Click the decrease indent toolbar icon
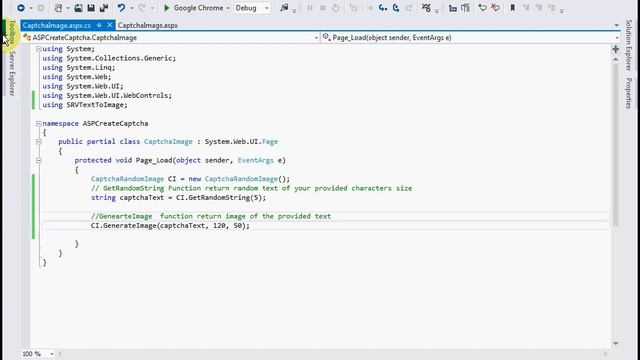 click(x=453, y=8)
